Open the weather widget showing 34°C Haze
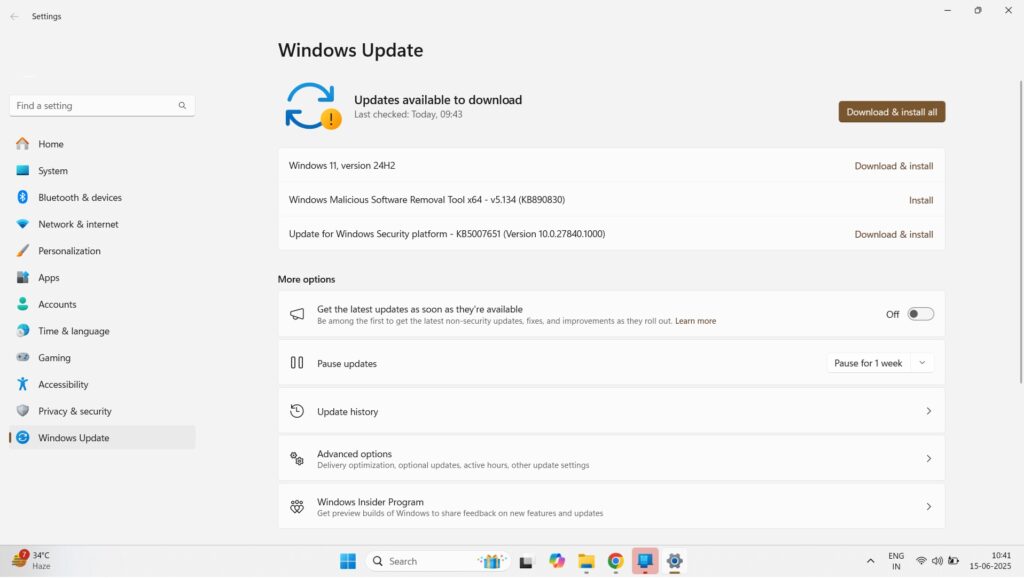Image resolution: width=1024 pixels, height=578 pixels. pos(31,560)
